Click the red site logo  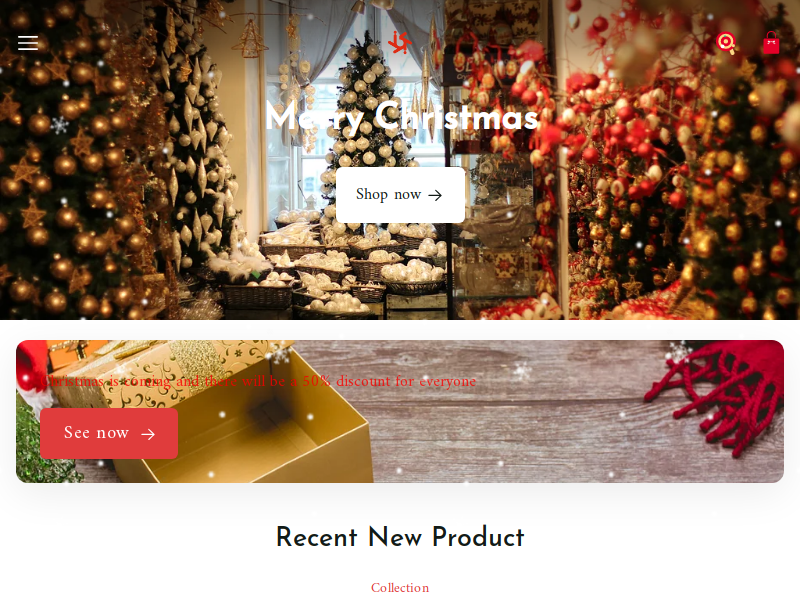tap(399, 42)
